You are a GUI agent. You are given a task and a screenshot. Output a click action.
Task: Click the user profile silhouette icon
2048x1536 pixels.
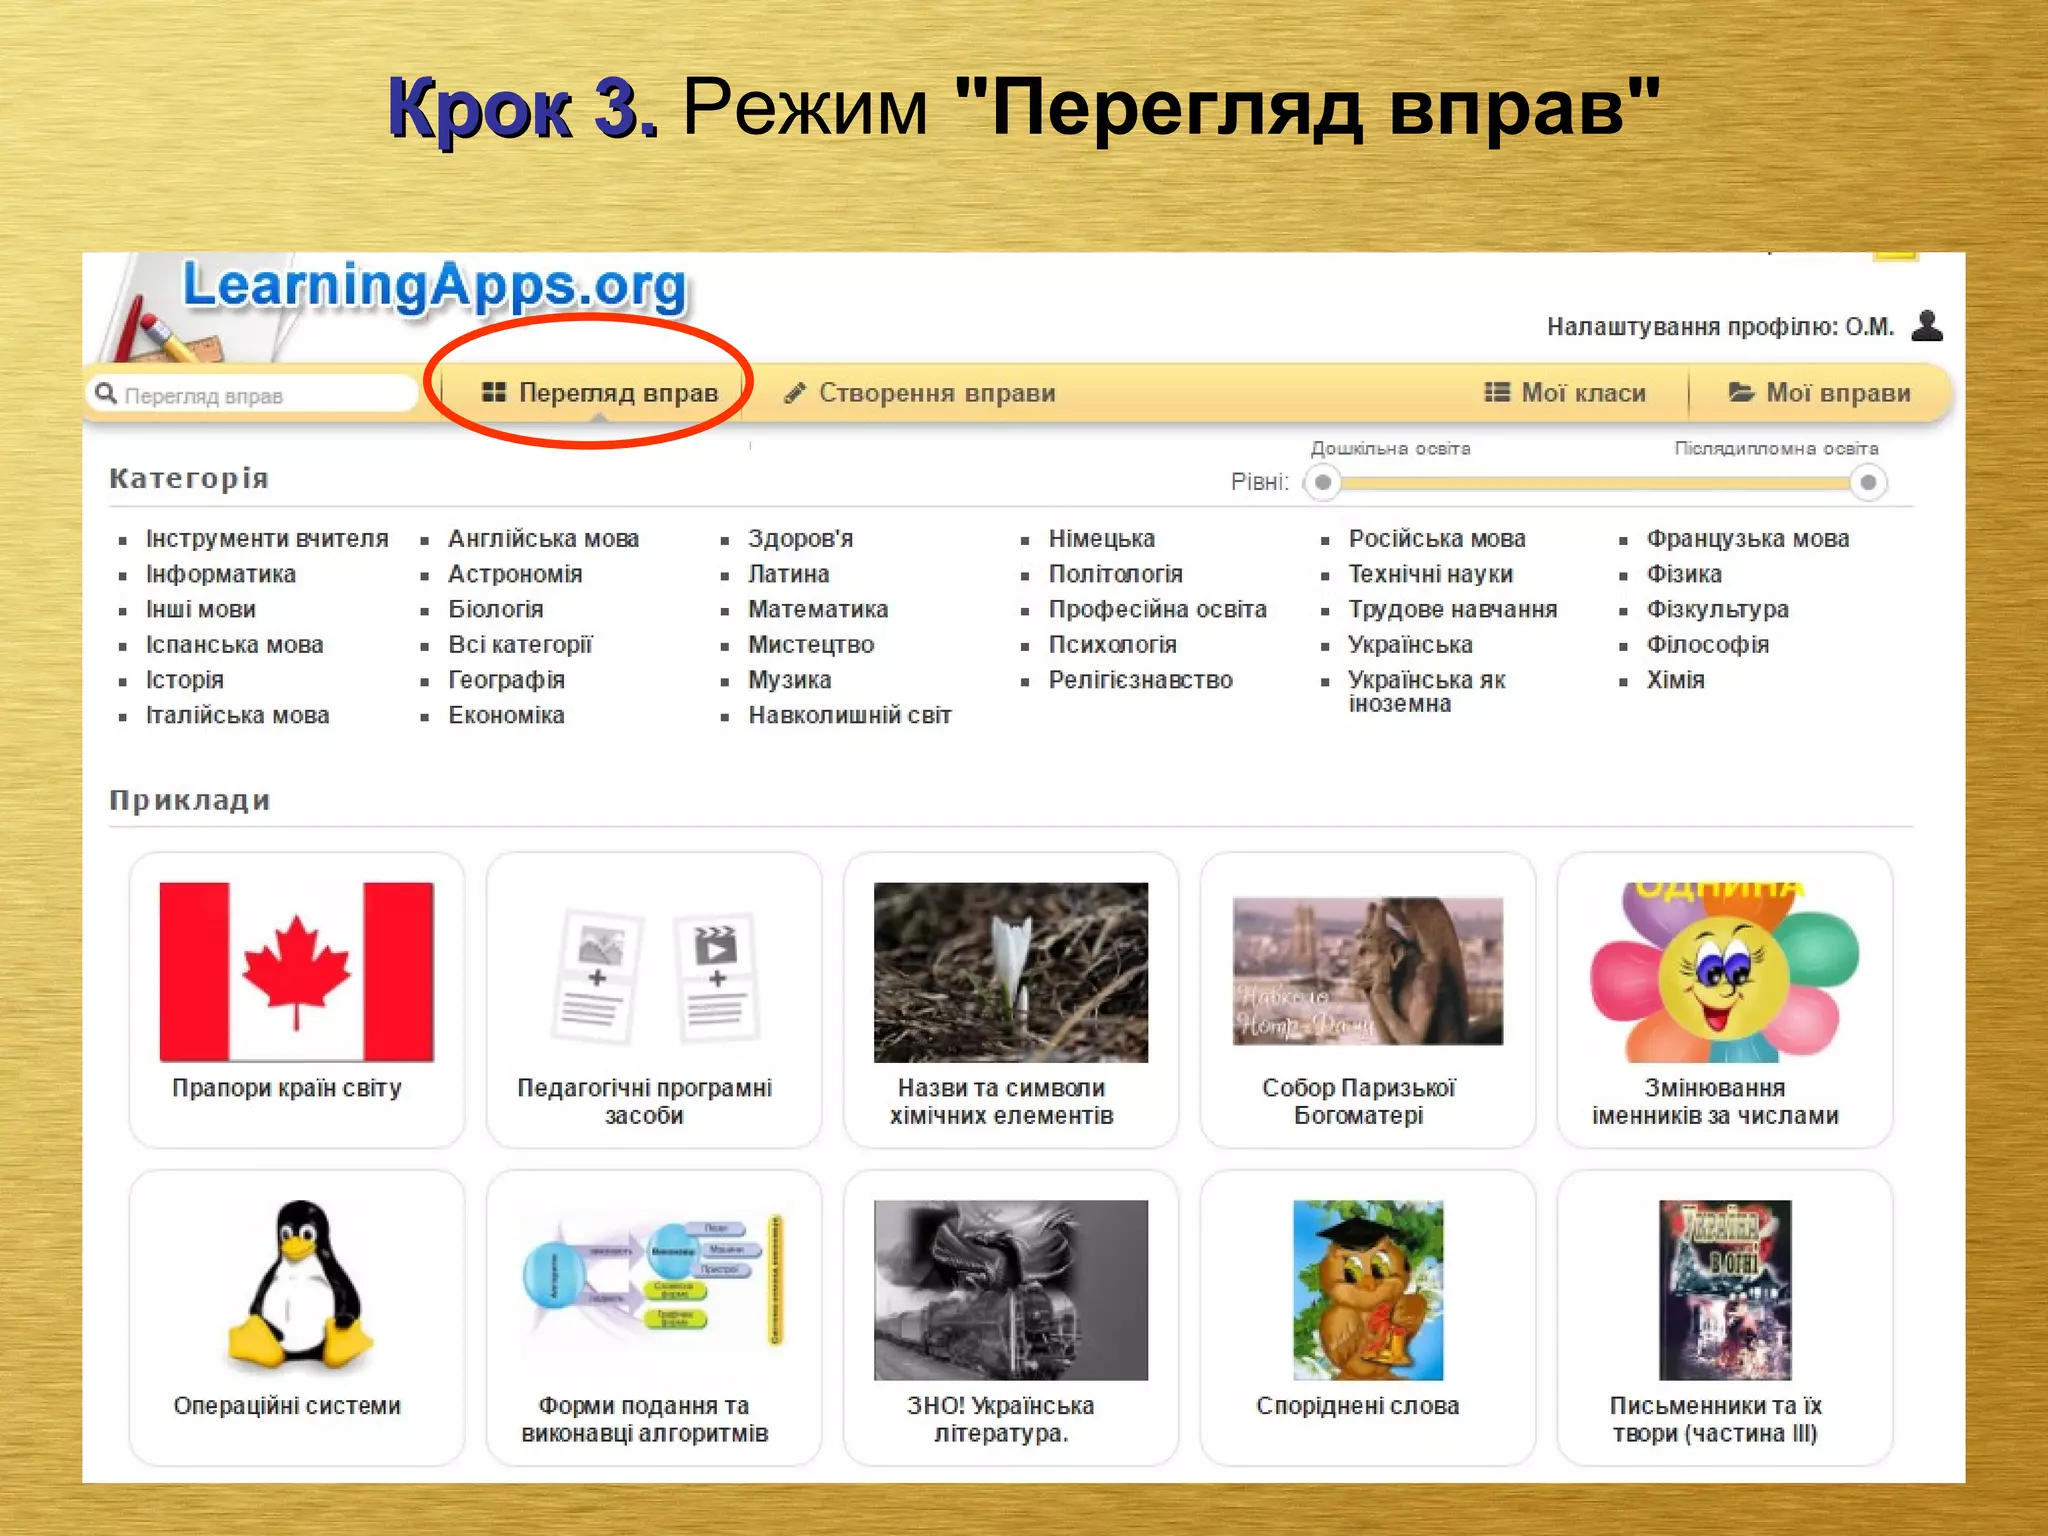pyautogui.click(x=1926, y=326)
